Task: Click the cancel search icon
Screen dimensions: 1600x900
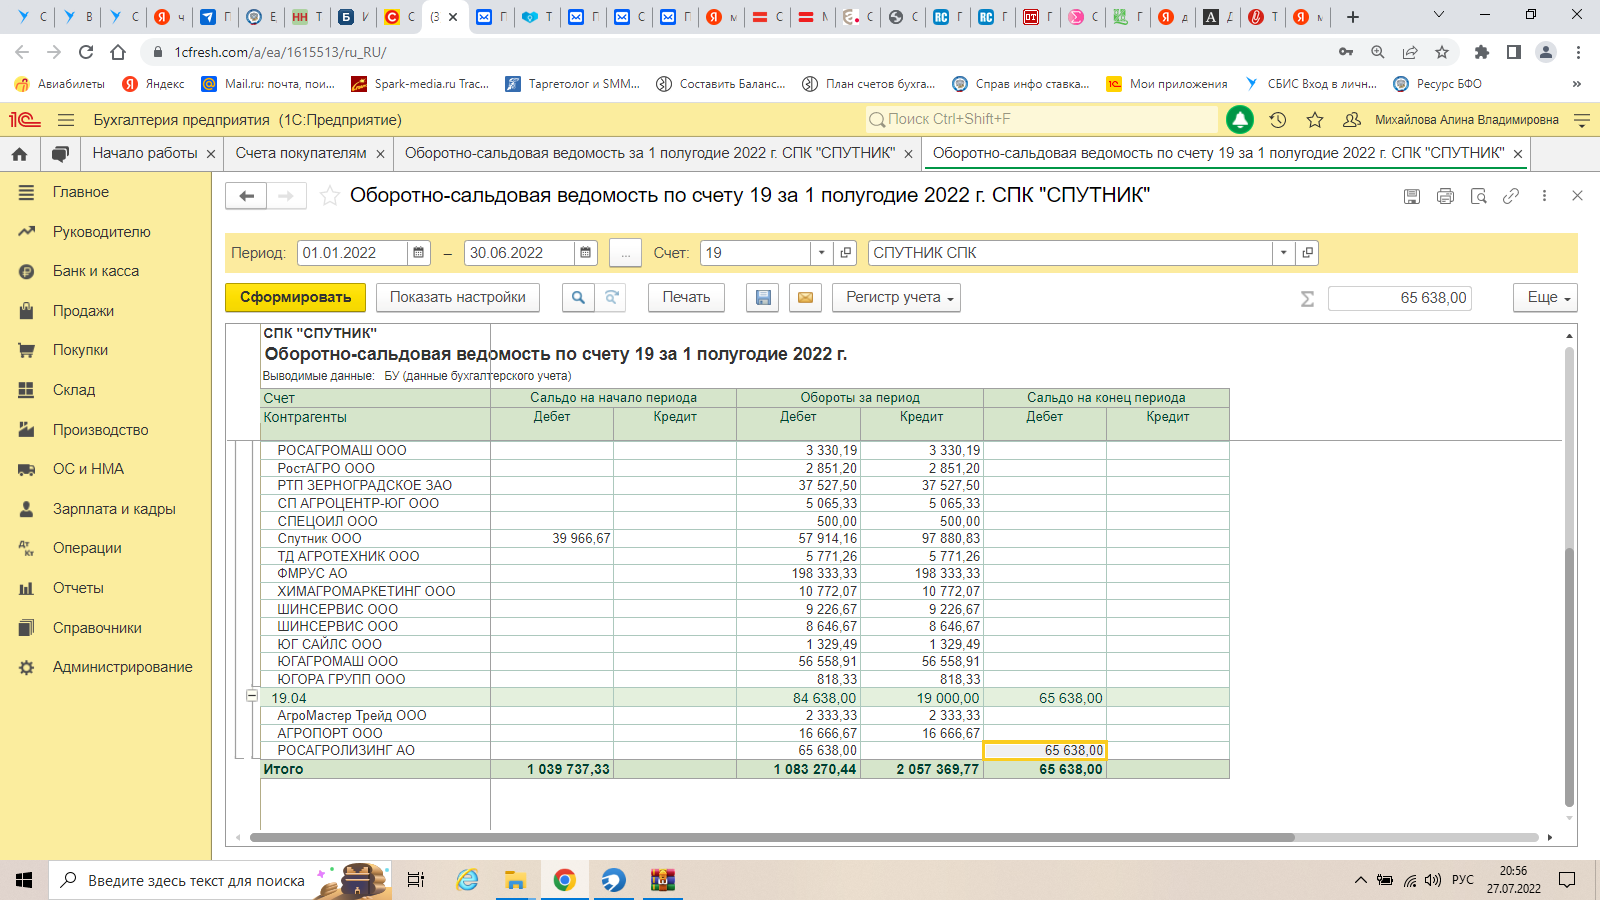Action: [611, 297]
